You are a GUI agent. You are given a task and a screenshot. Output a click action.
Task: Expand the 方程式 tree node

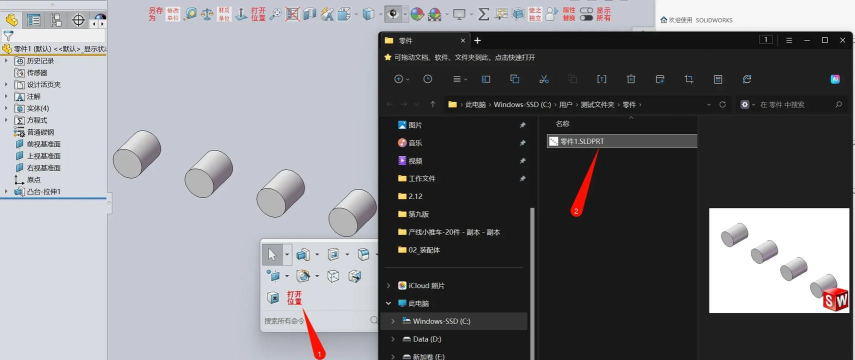6,121
